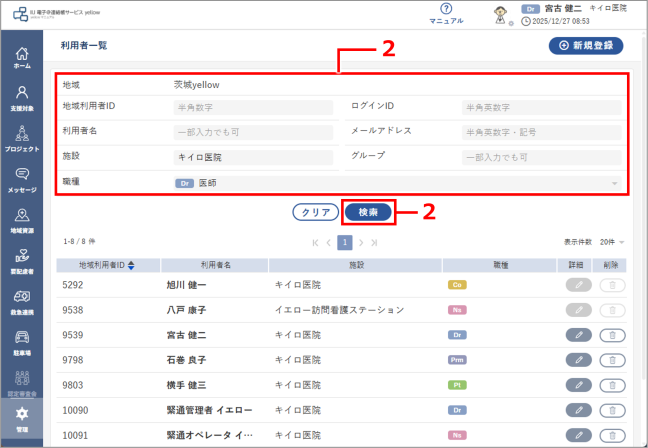The width and height of the screenshot is (648, 448).
Task: Open the マニュアル help icon
Action: click(446, 13)
